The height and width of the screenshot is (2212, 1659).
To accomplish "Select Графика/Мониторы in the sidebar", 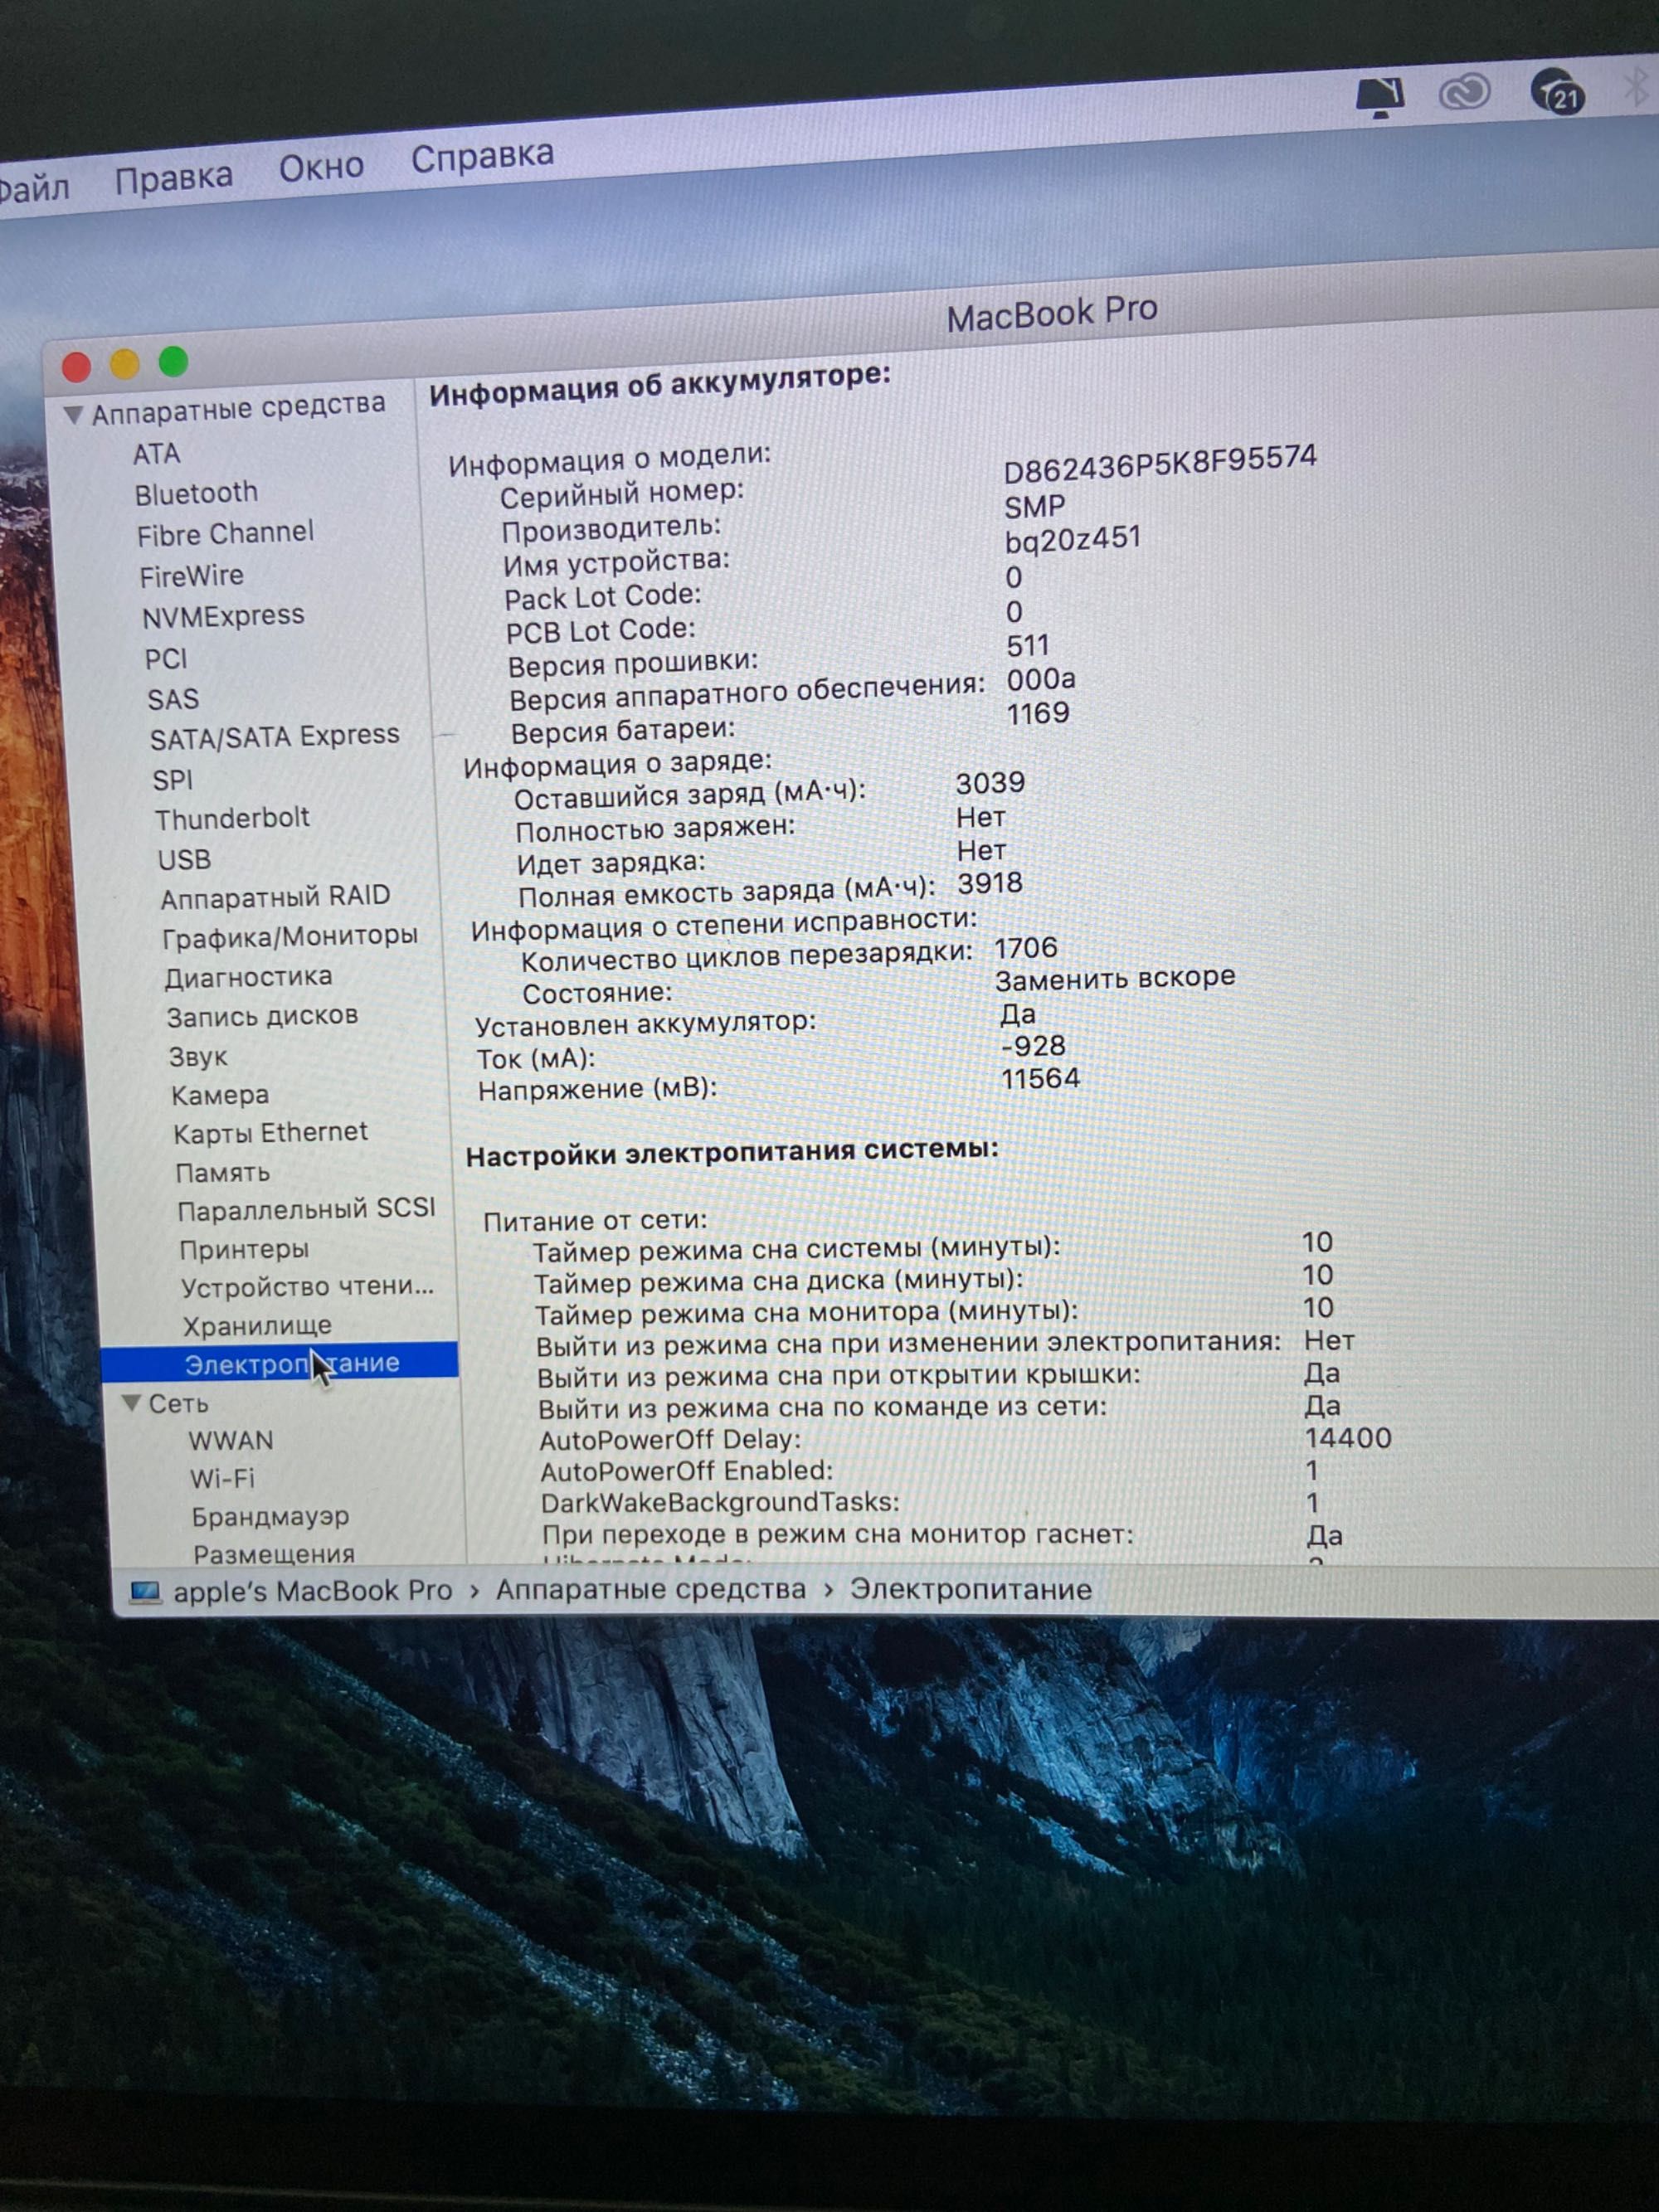I will (x=290, y=937).
